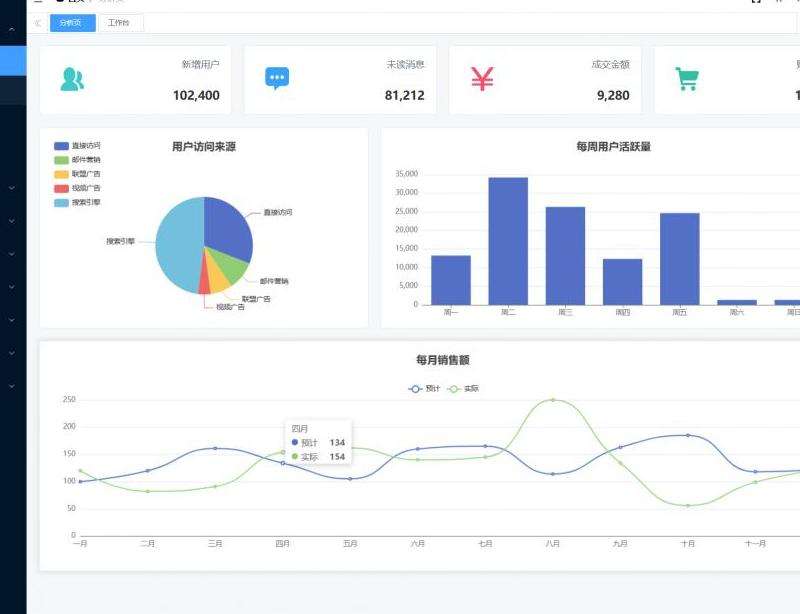This screenshot has height=614, width=800.
Task: Click the 实际 data point at 二月
Action: tap(148, 492)
